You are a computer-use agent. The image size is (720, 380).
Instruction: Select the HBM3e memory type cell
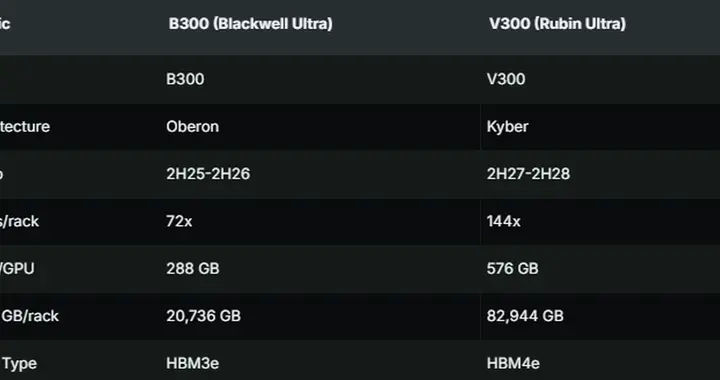click(192, 363)
